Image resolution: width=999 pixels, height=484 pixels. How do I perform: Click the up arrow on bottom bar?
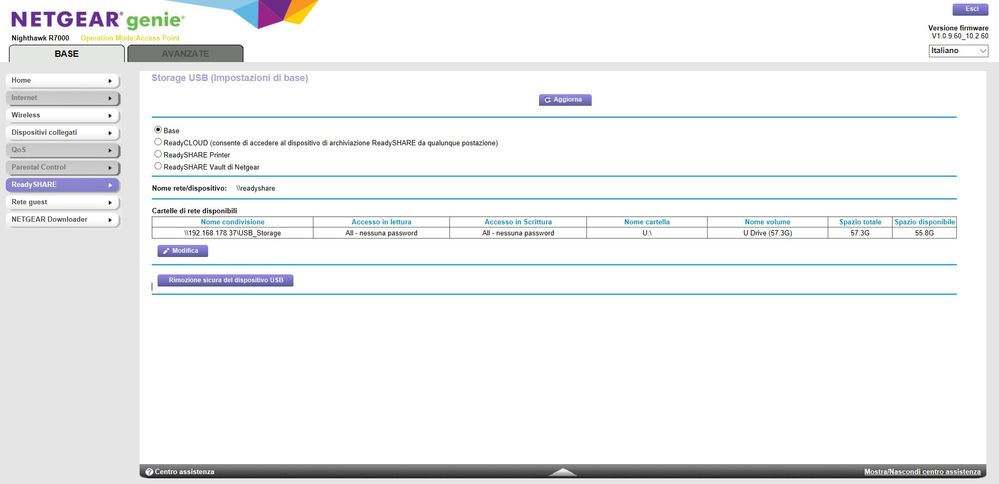tap(563, 472)
